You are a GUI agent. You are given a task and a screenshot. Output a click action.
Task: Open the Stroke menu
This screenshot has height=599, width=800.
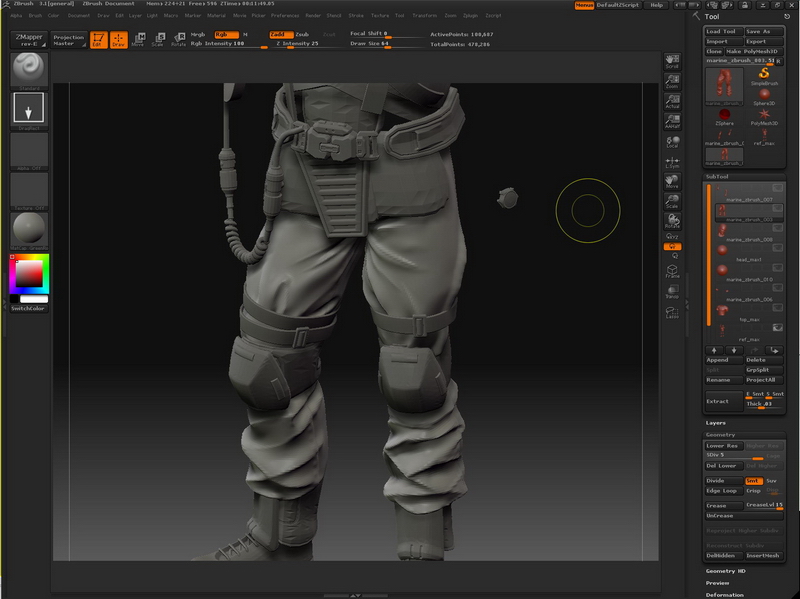356,15
